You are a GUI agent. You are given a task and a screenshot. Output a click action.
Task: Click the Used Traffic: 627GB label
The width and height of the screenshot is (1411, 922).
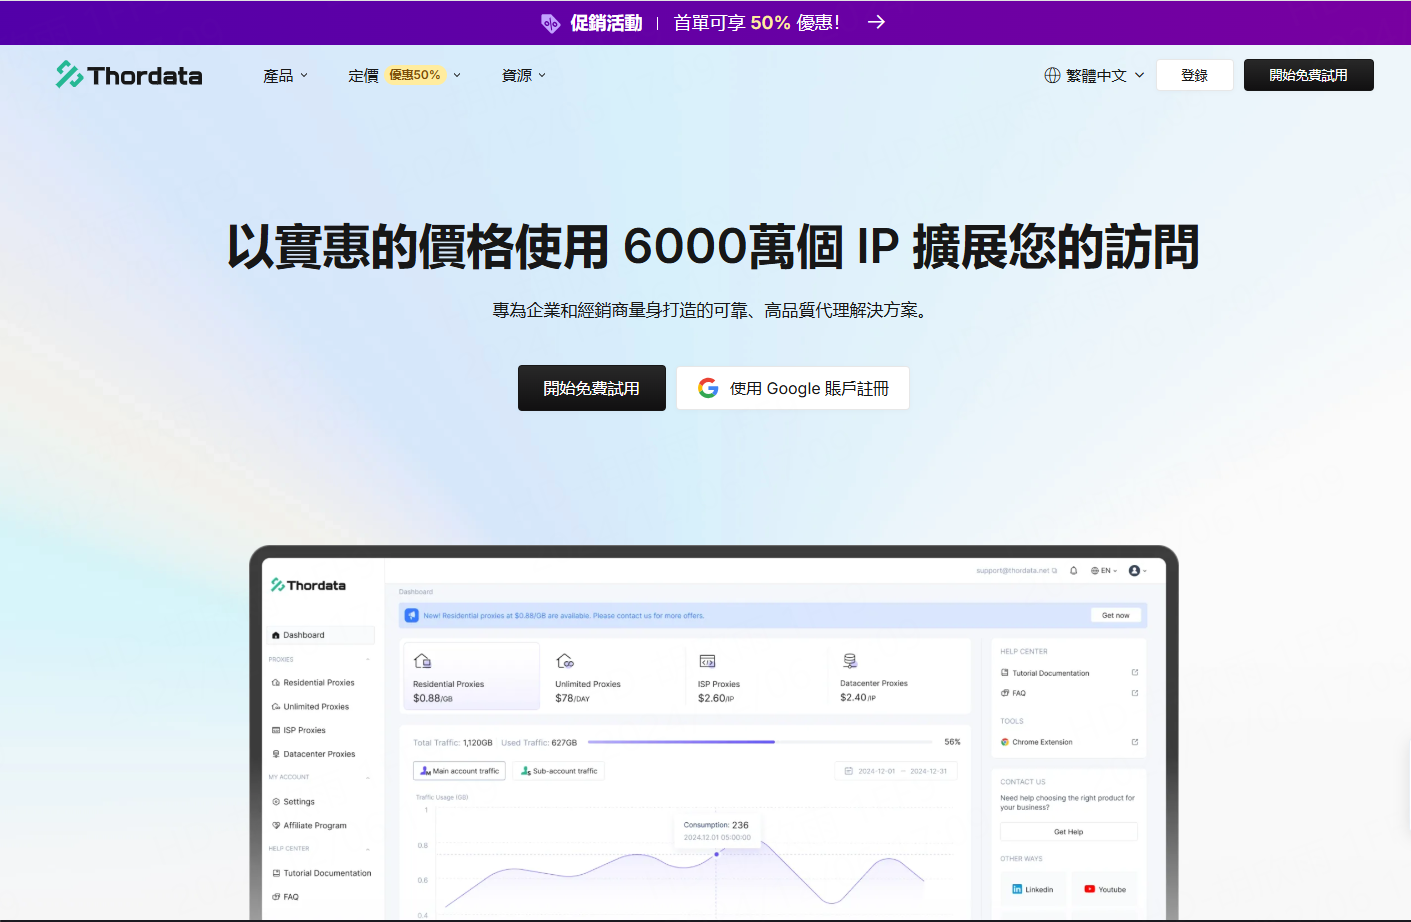(539, 743)
